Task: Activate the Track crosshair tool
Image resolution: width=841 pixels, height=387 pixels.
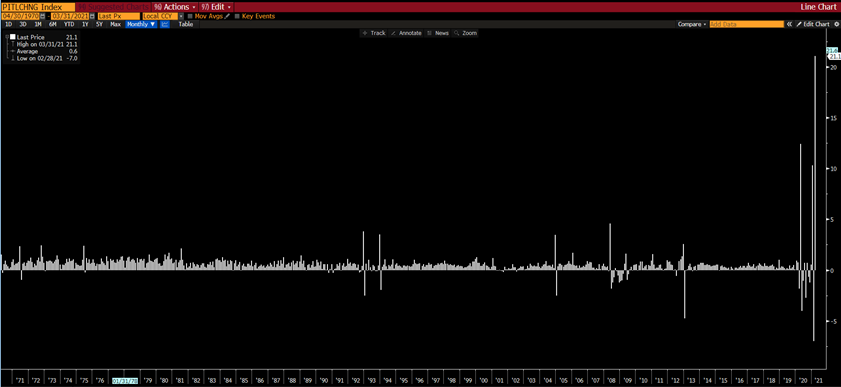Action: (x=374, y=33)
